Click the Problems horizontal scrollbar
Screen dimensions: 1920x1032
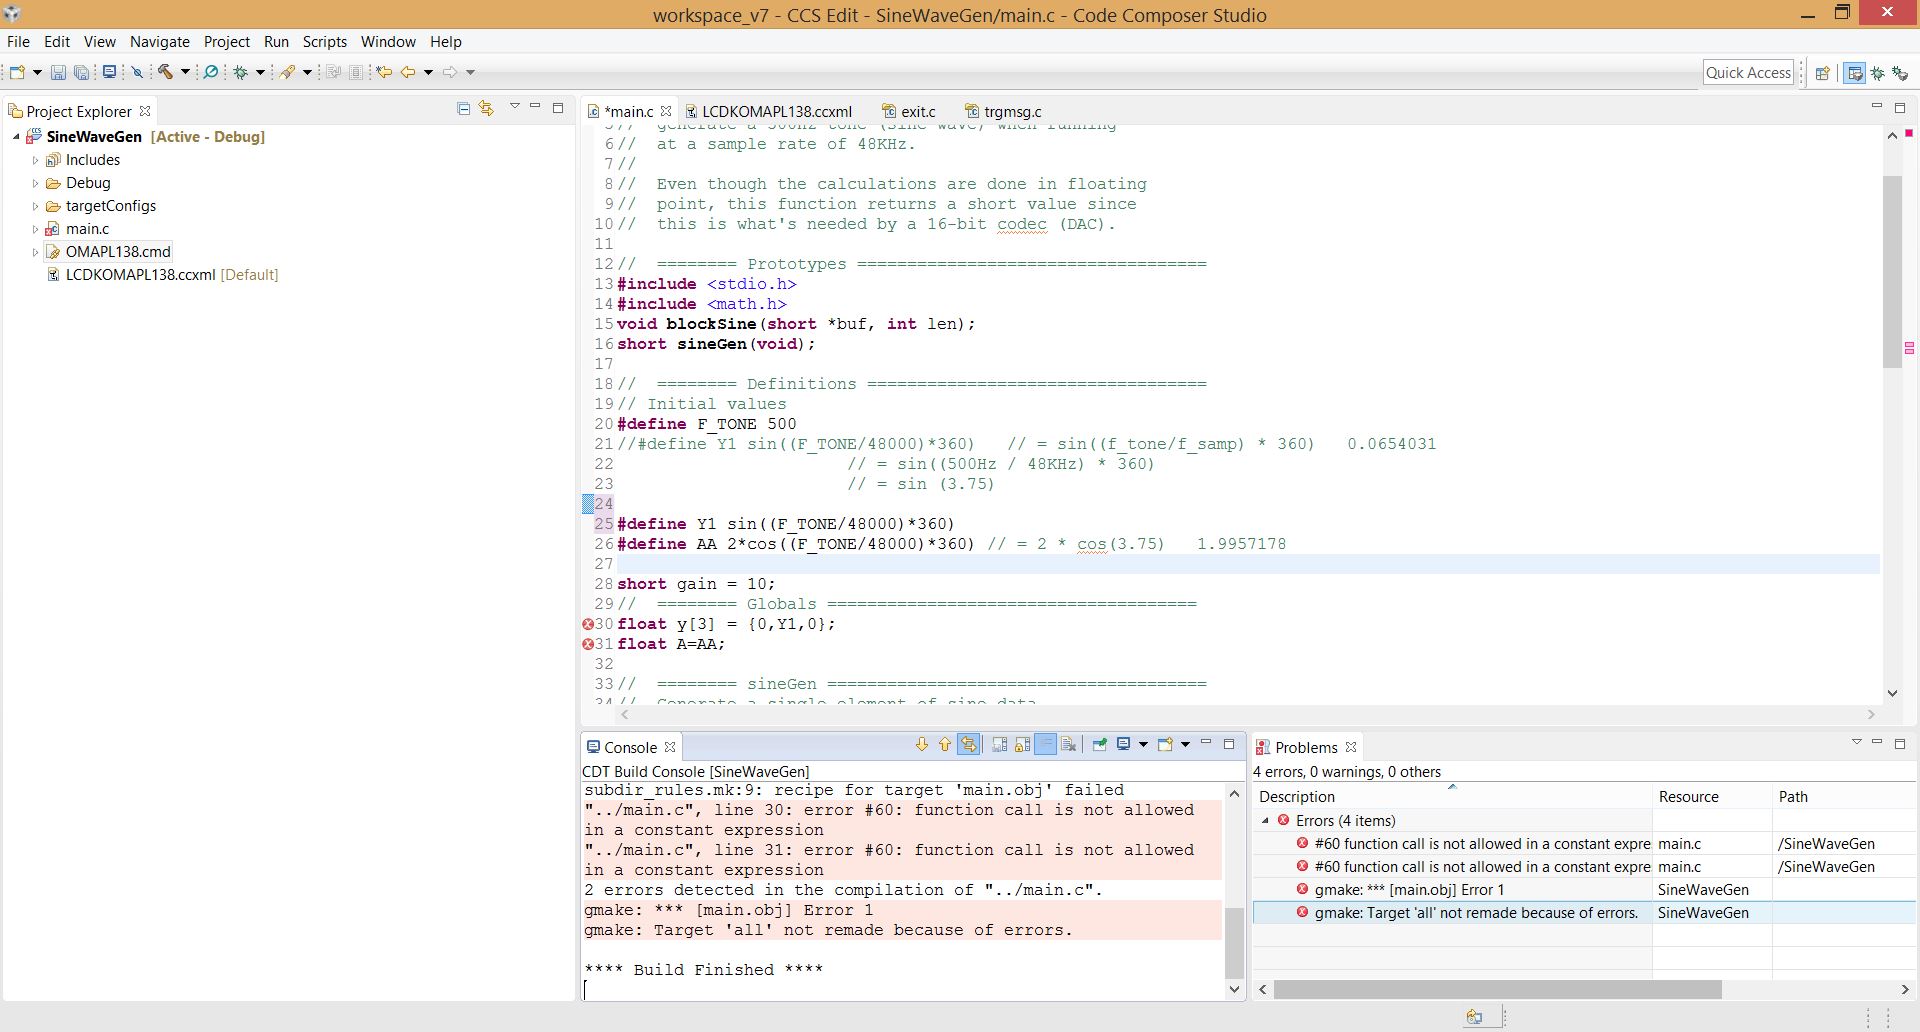(1496, 989)
